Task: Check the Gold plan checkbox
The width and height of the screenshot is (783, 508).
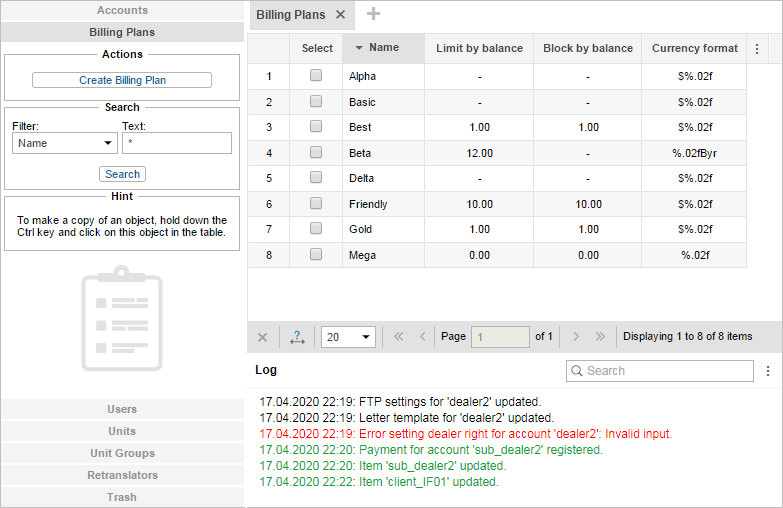Action: click(316, 228)
